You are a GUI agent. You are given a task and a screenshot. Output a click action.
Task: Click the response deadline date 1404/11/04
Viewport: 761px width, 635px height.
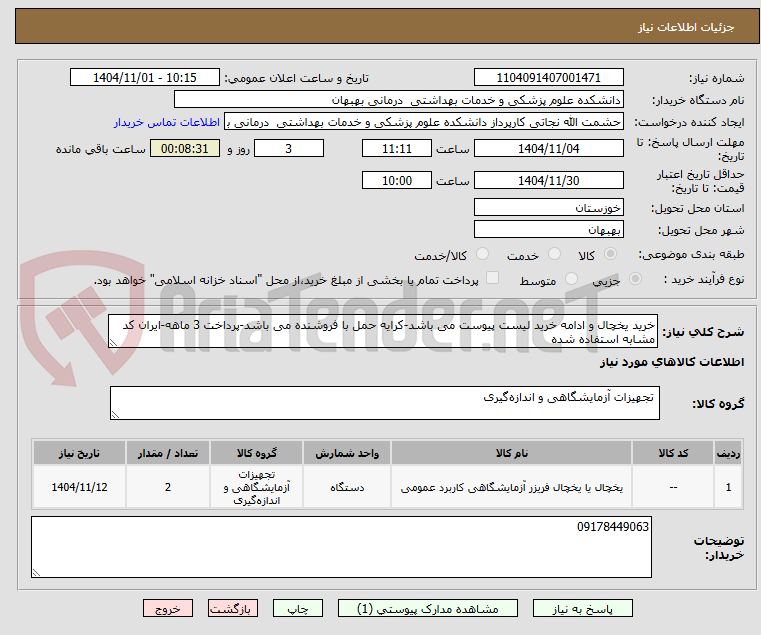[548, 149]
